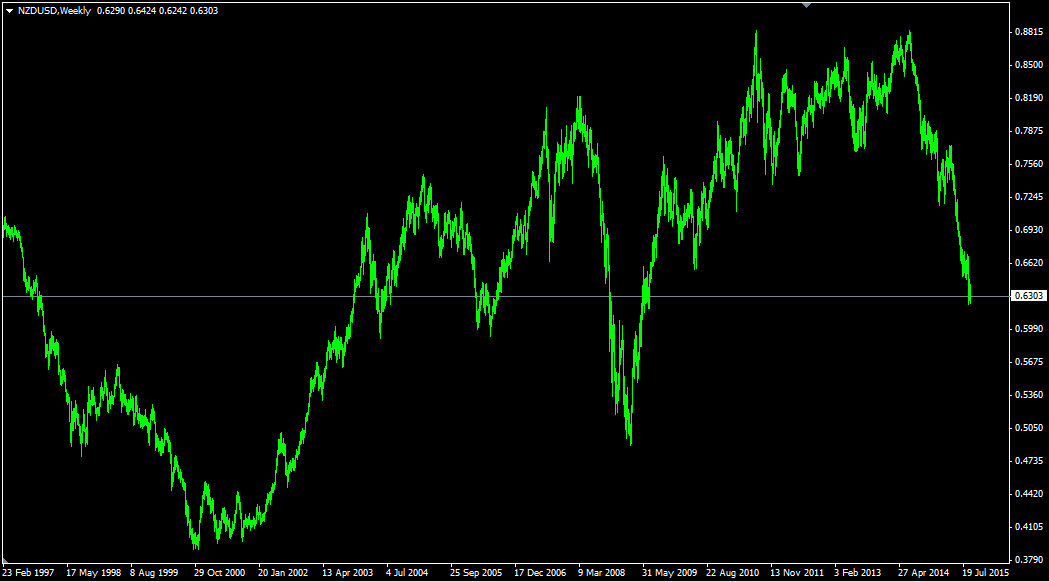Click the 0.3790 price level label
Viewport: 1049px width, 582px height.
(x=1029, y=559)
